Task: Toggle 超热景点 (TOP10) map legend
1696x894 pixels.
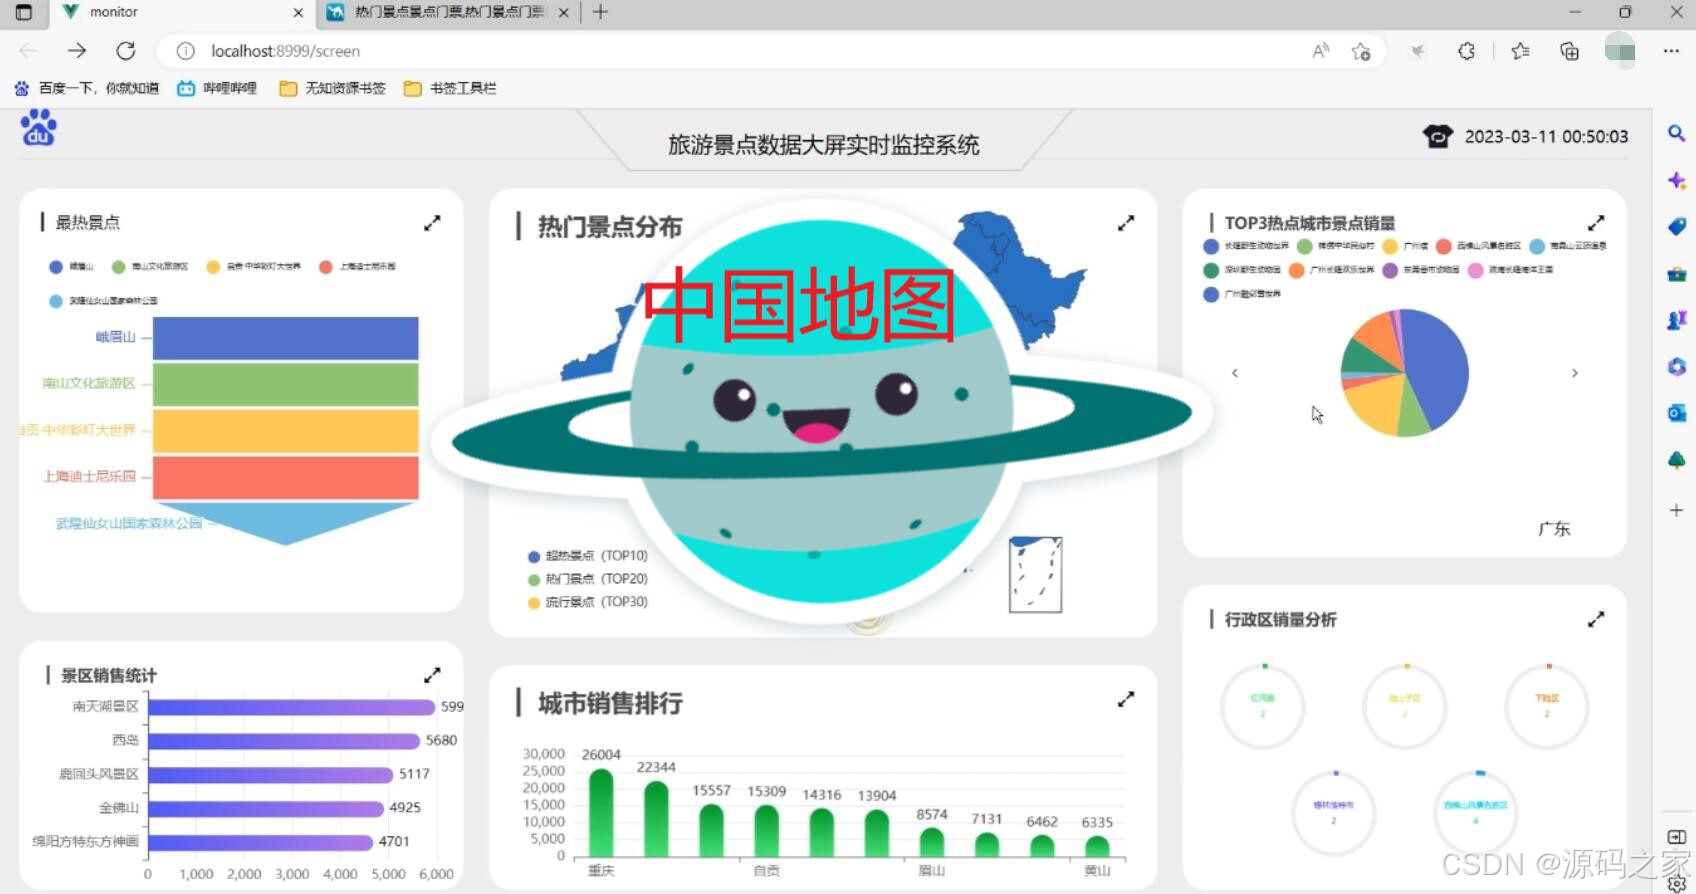Action: point(588,556)
